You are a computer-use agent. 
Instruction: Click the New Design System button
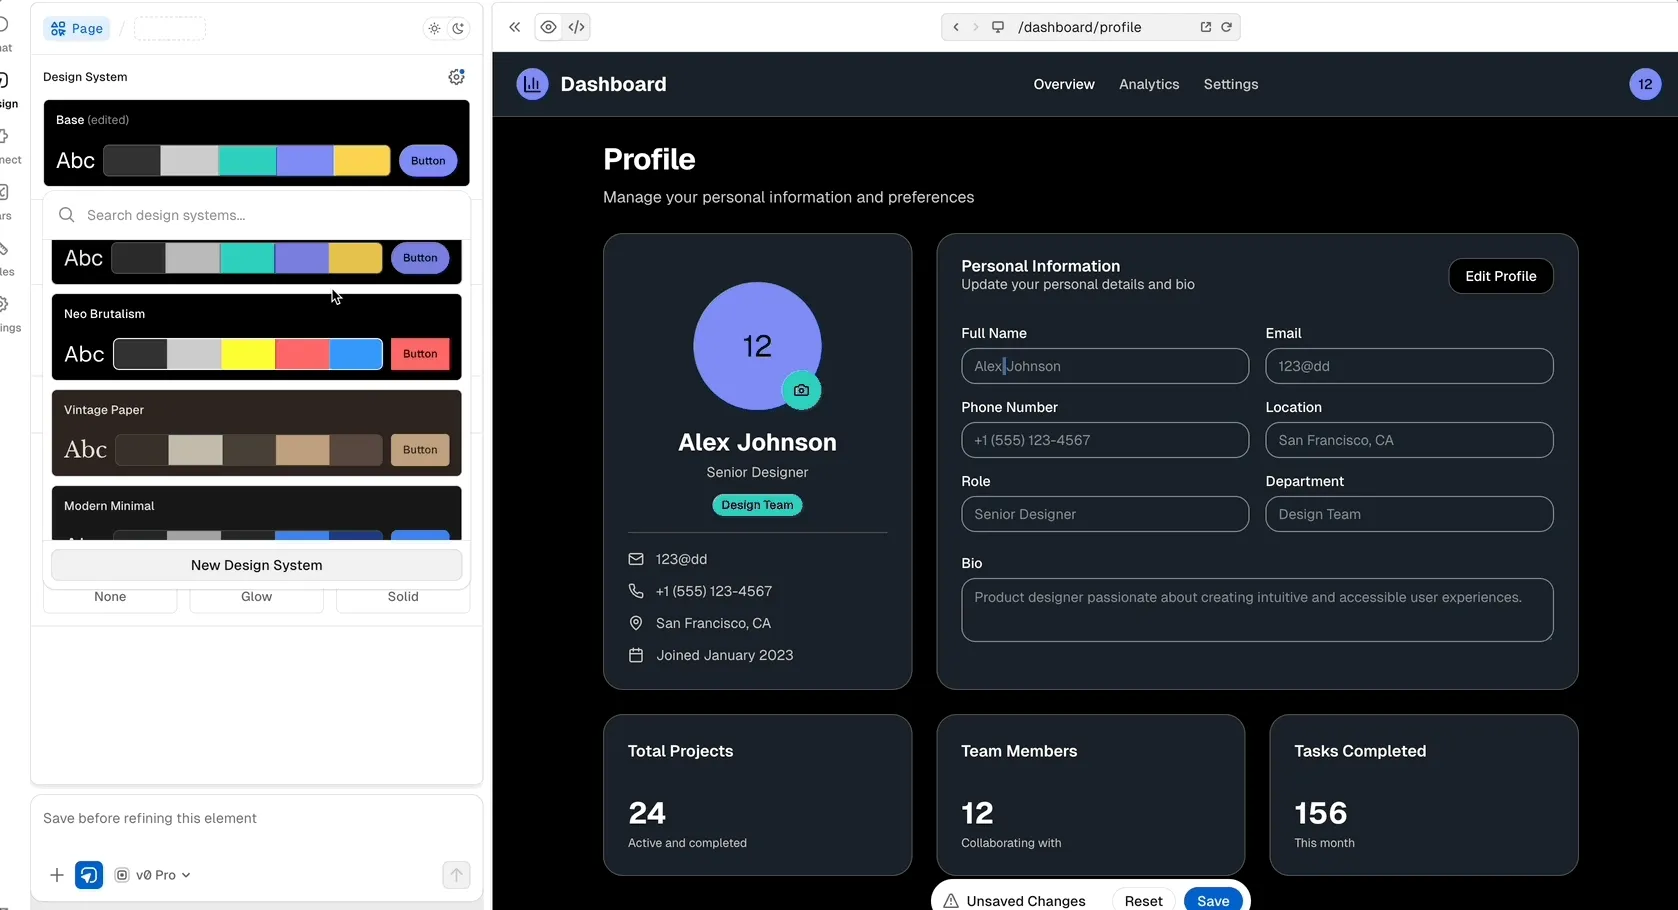tap(256, 565)
